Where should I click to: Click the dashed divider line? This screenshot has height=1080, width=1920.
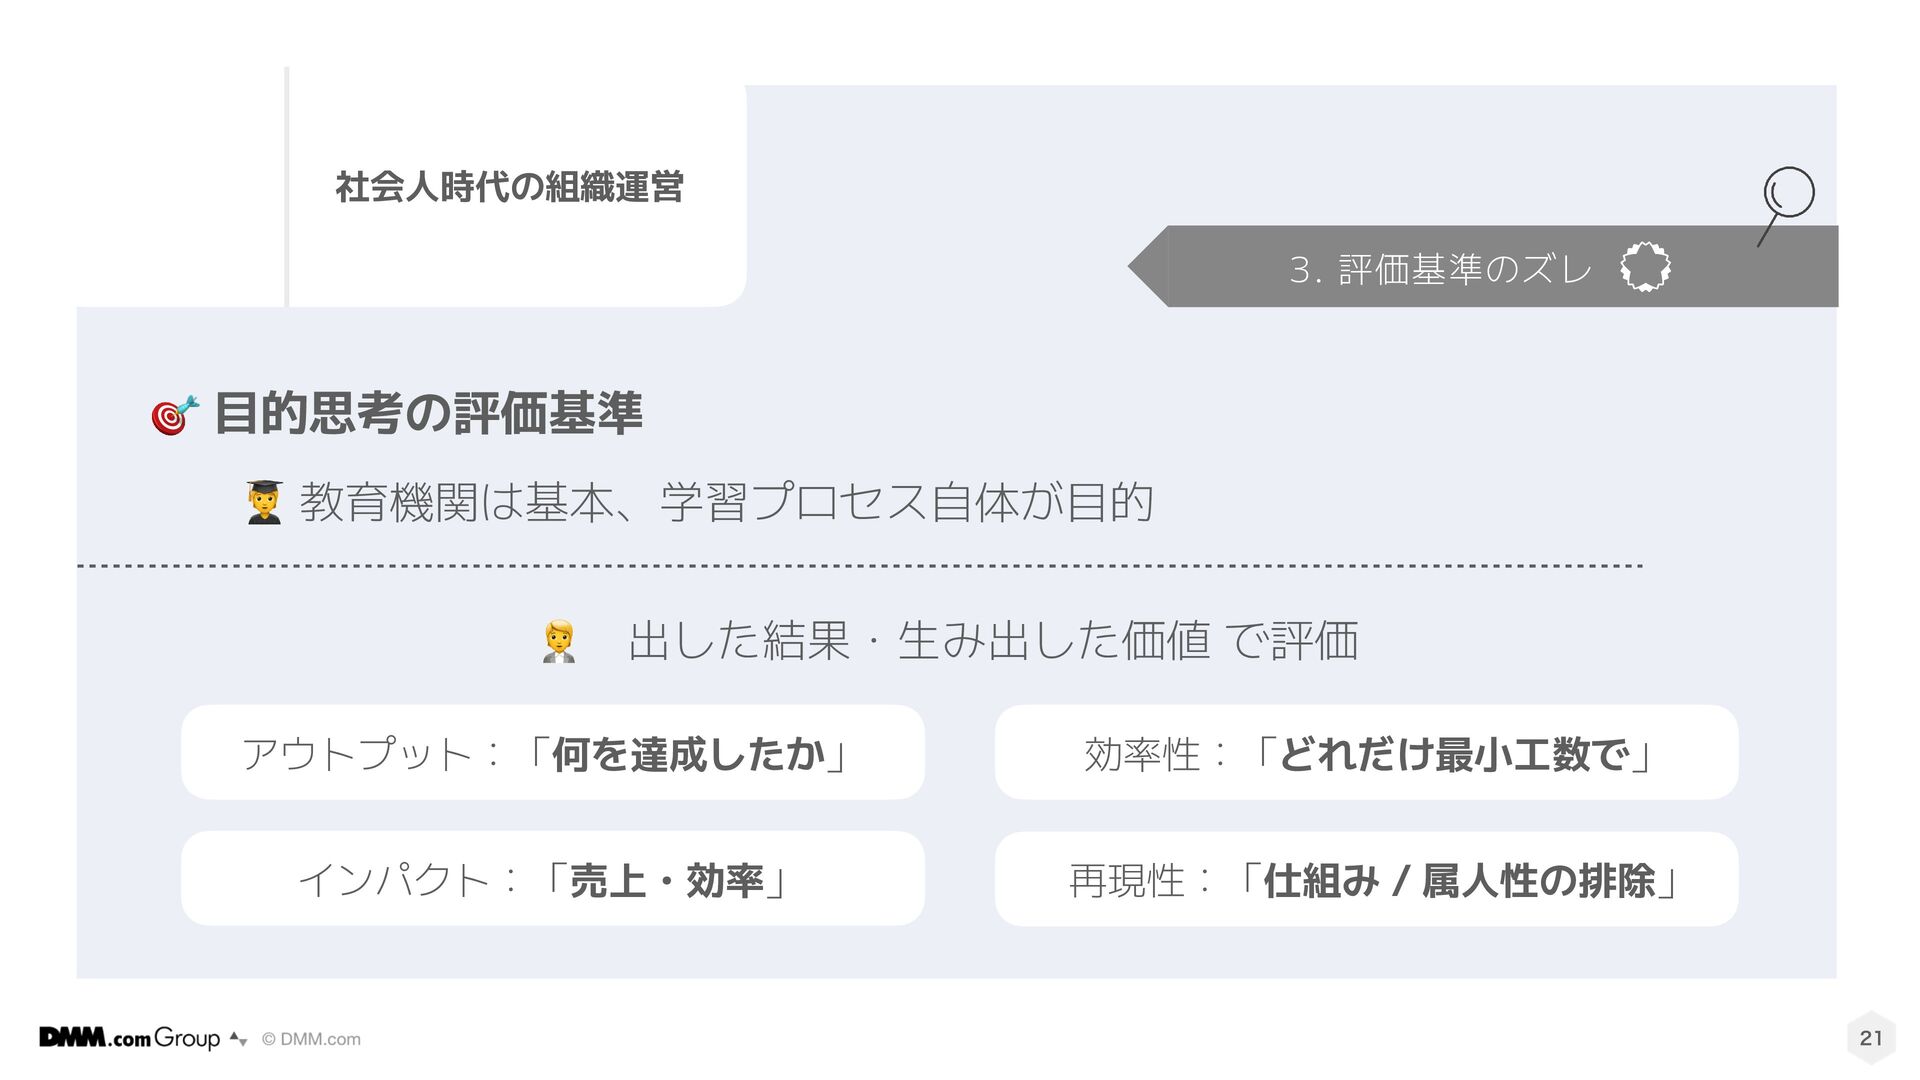click(x=860, y=566)
